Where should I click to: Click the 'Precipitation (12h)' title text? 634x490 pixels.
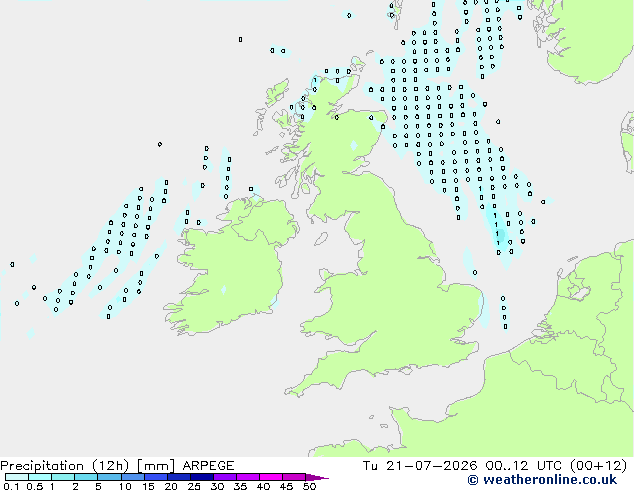point(65,466)
